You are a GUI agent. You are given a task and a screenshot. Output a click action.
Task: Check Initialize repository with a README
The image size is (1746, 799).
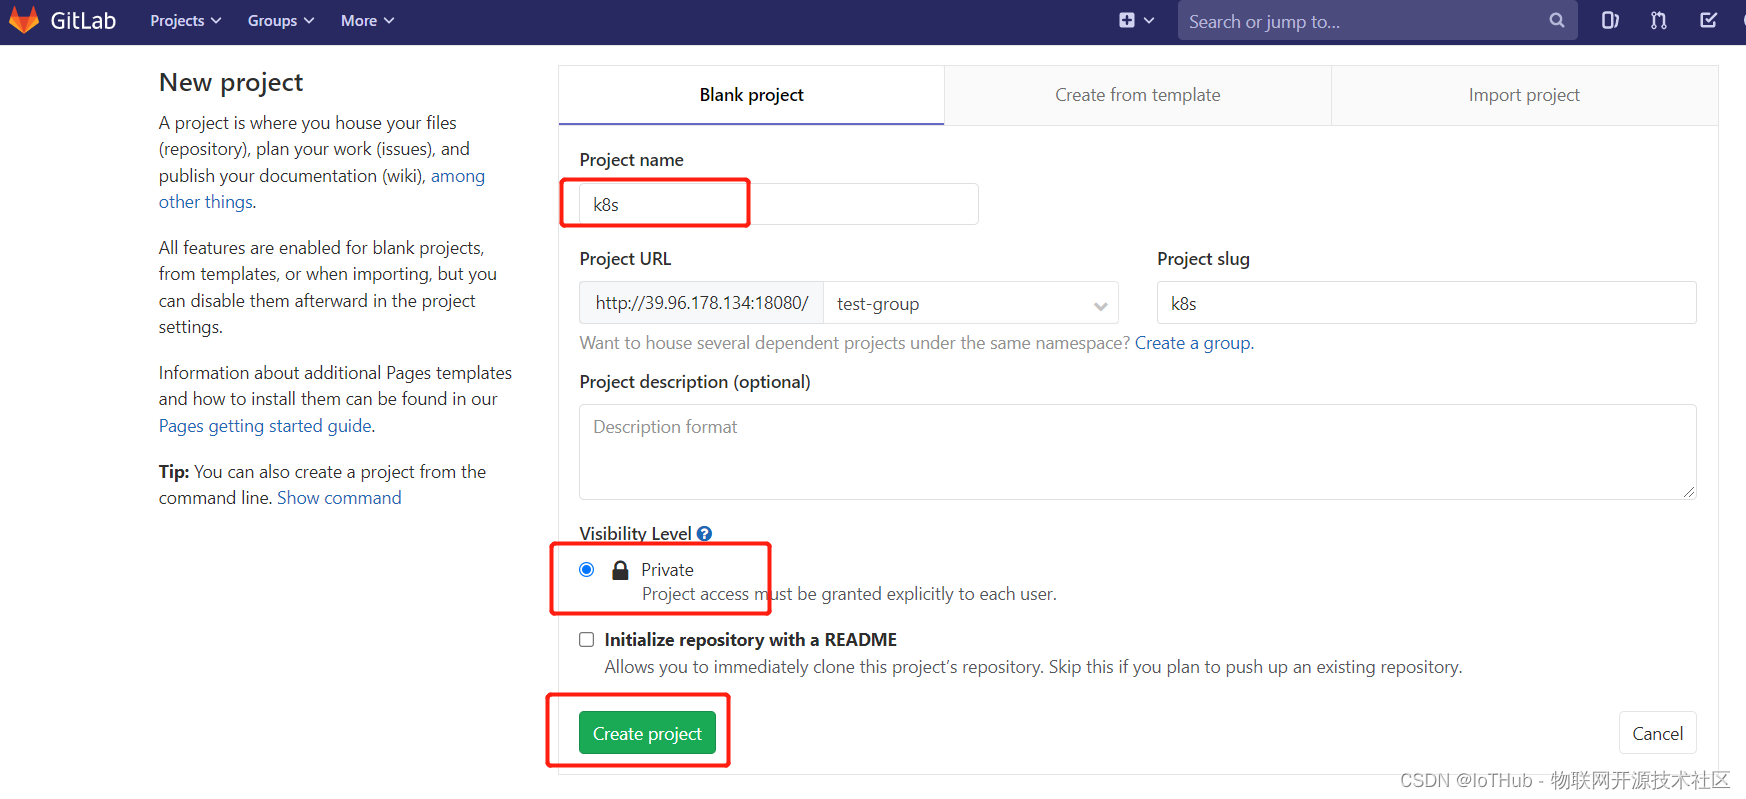tap(587, 640)
